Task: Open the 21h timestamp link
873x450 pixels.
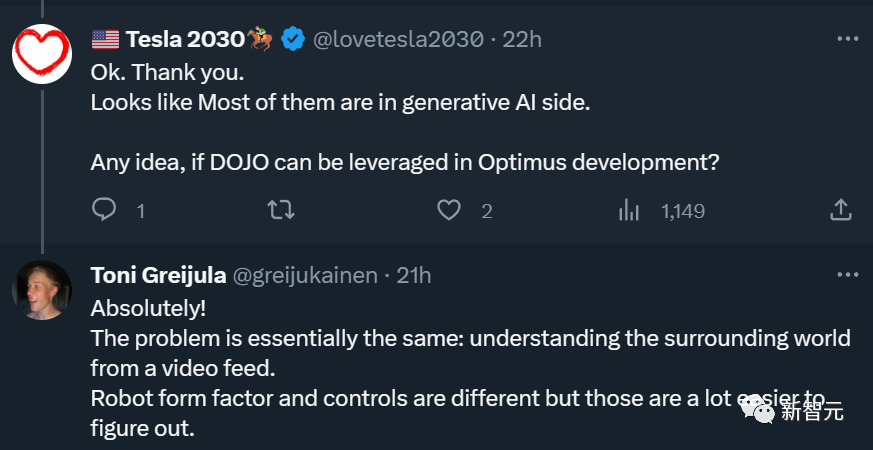Action: click(x=414, y=276)
